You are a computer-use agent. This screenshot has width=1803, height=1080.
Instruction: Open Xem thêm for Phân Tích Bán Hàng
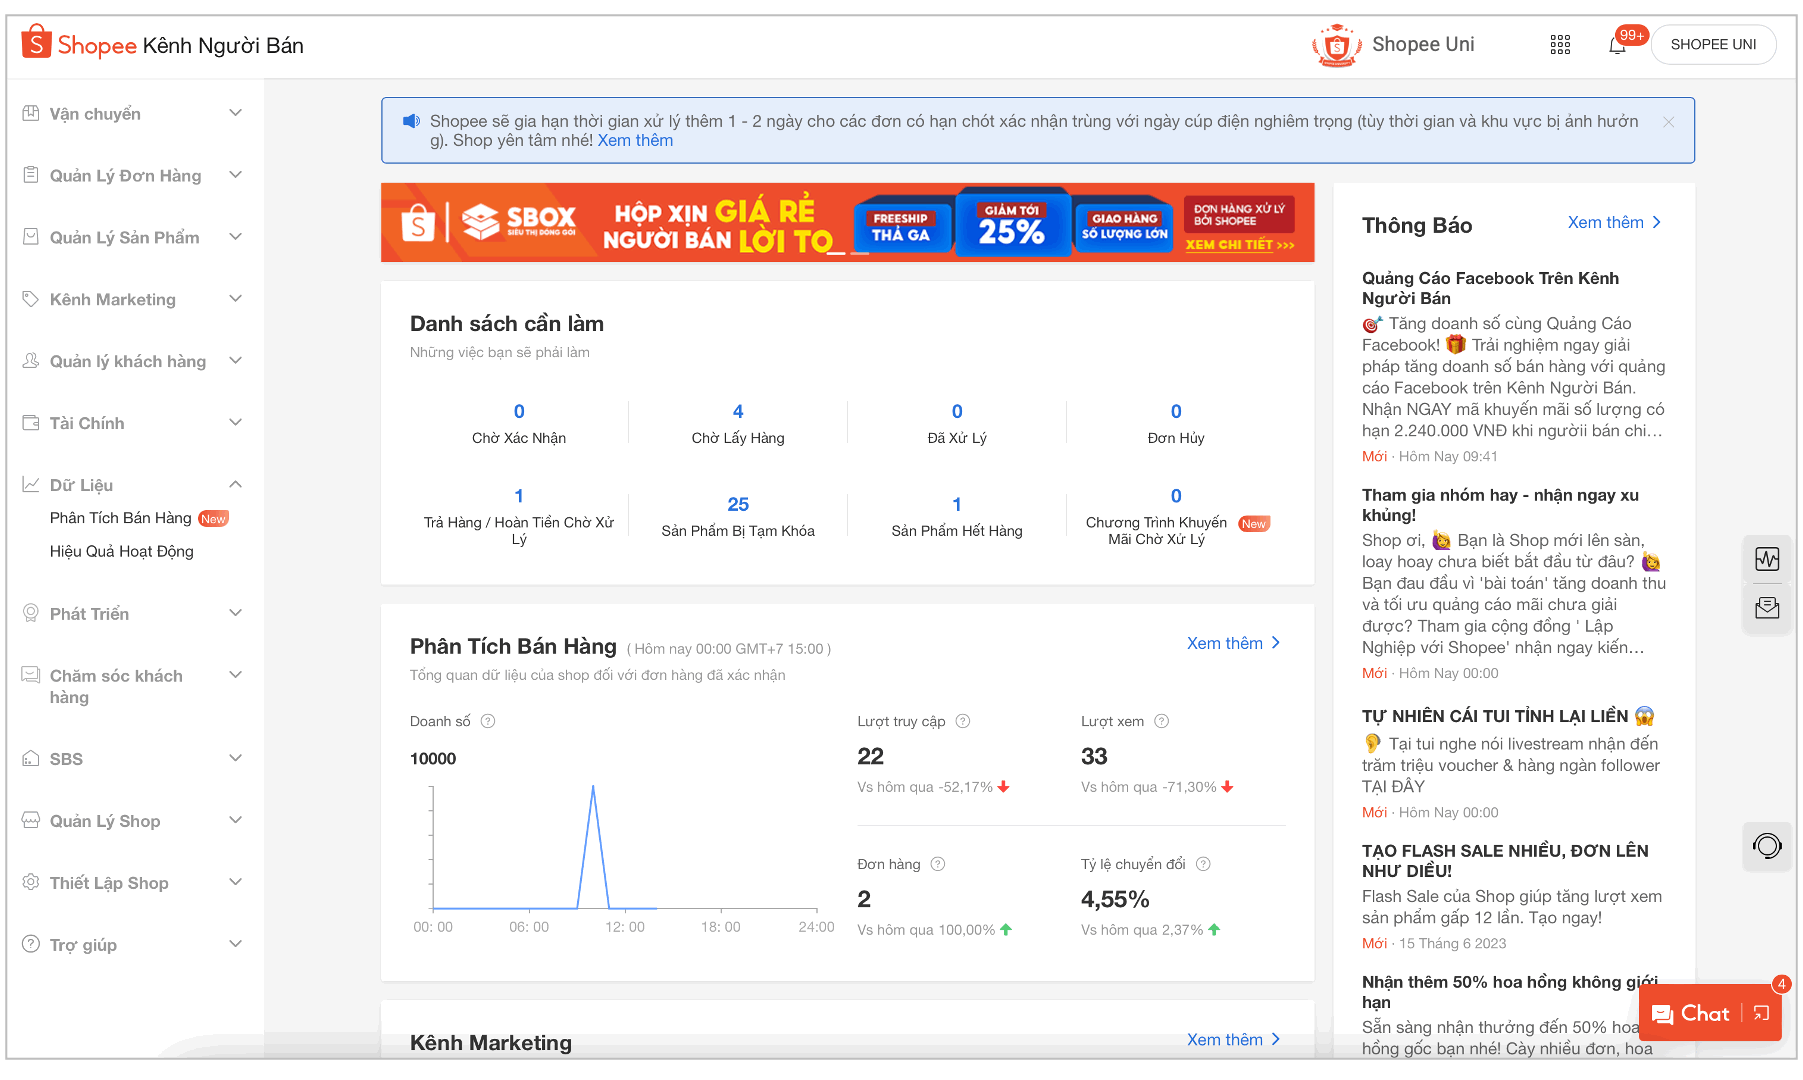click(1233, 643)
